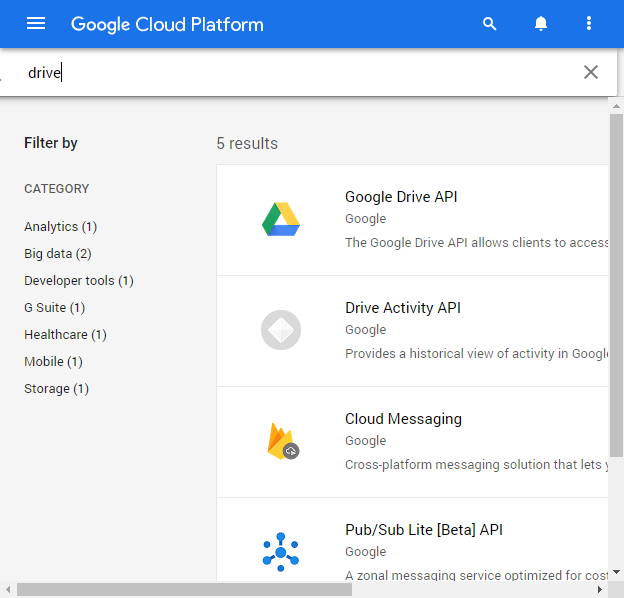The width and height of the screenshot is (624, 598).
Task: Click 'Google' publisher under Drive Activity API
Action: coord(365,330)
